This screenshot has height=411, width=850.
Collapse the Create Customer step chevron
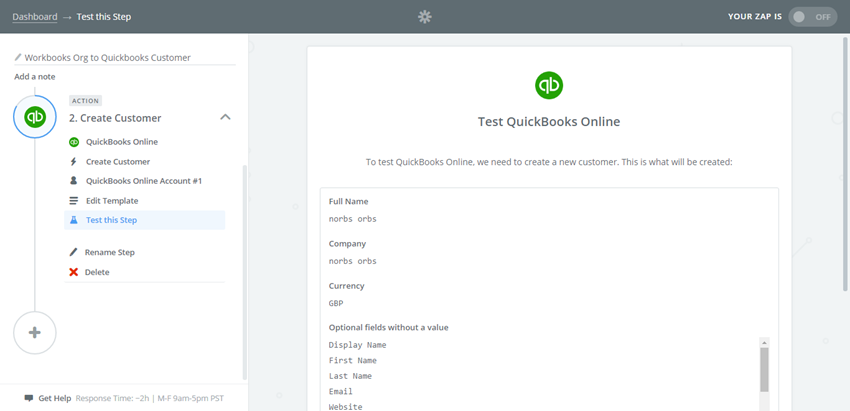click(226, 117)
